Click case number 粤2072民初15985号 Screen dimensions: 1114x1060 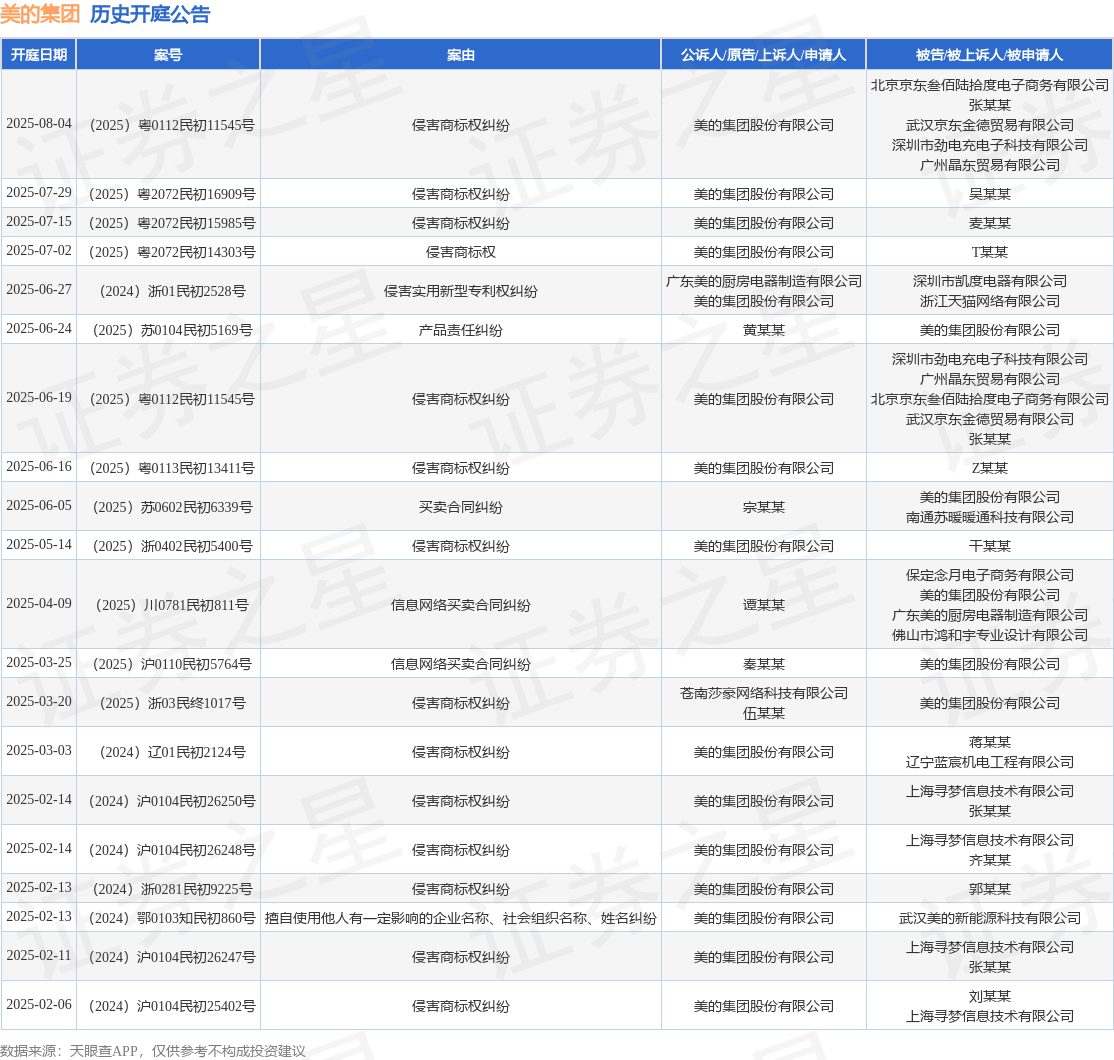click(172, 223)
